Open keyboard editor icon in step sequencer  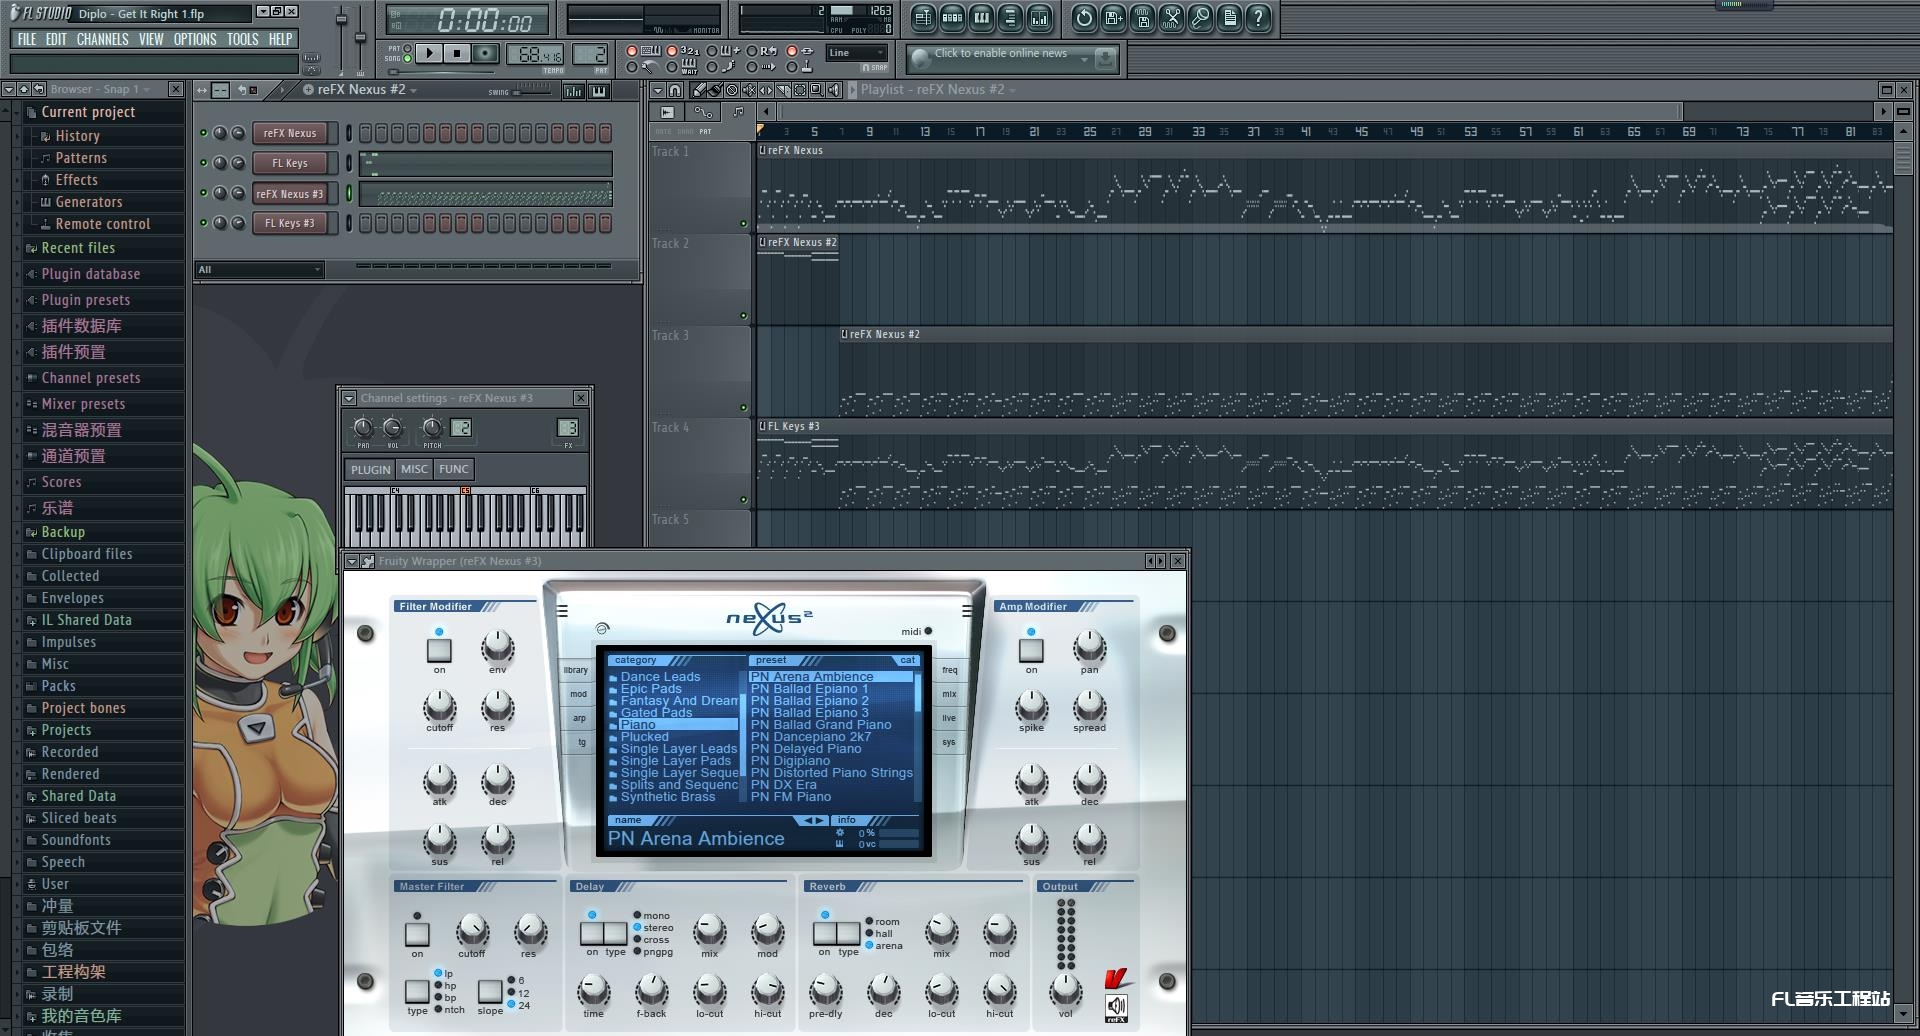click(x=599, y=91)
